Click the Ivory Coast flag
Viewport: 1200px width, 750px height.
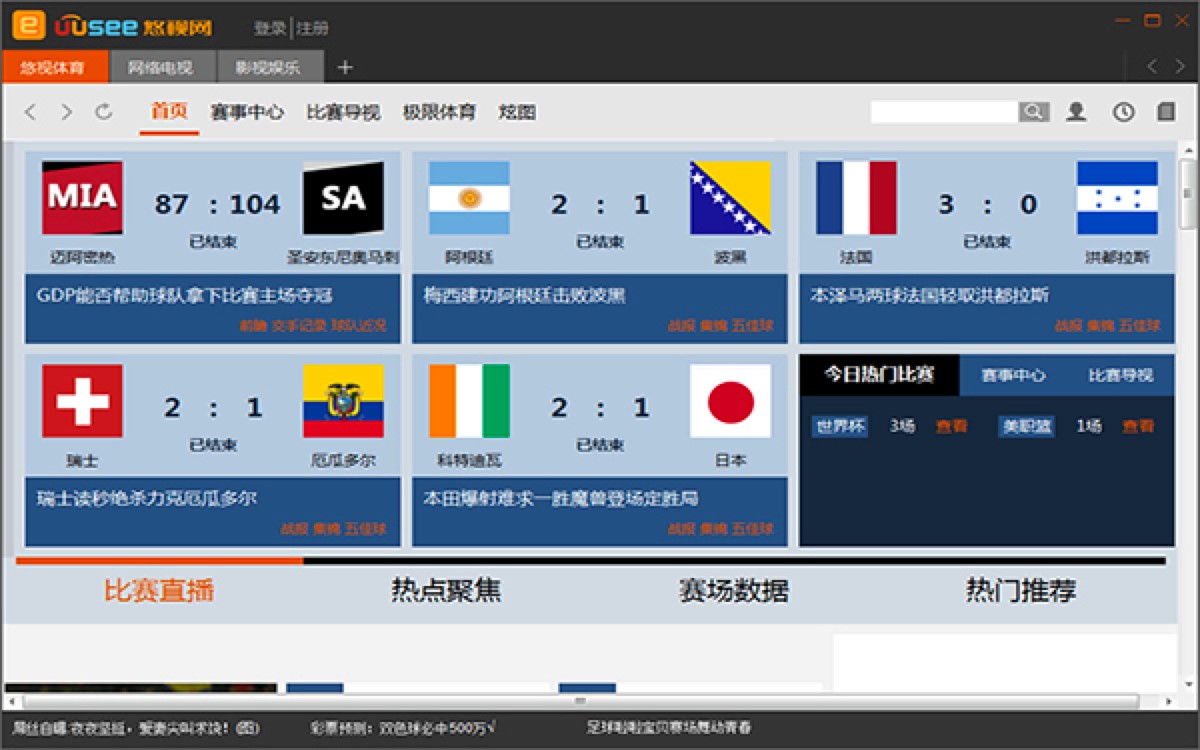[x=469, y=401]
